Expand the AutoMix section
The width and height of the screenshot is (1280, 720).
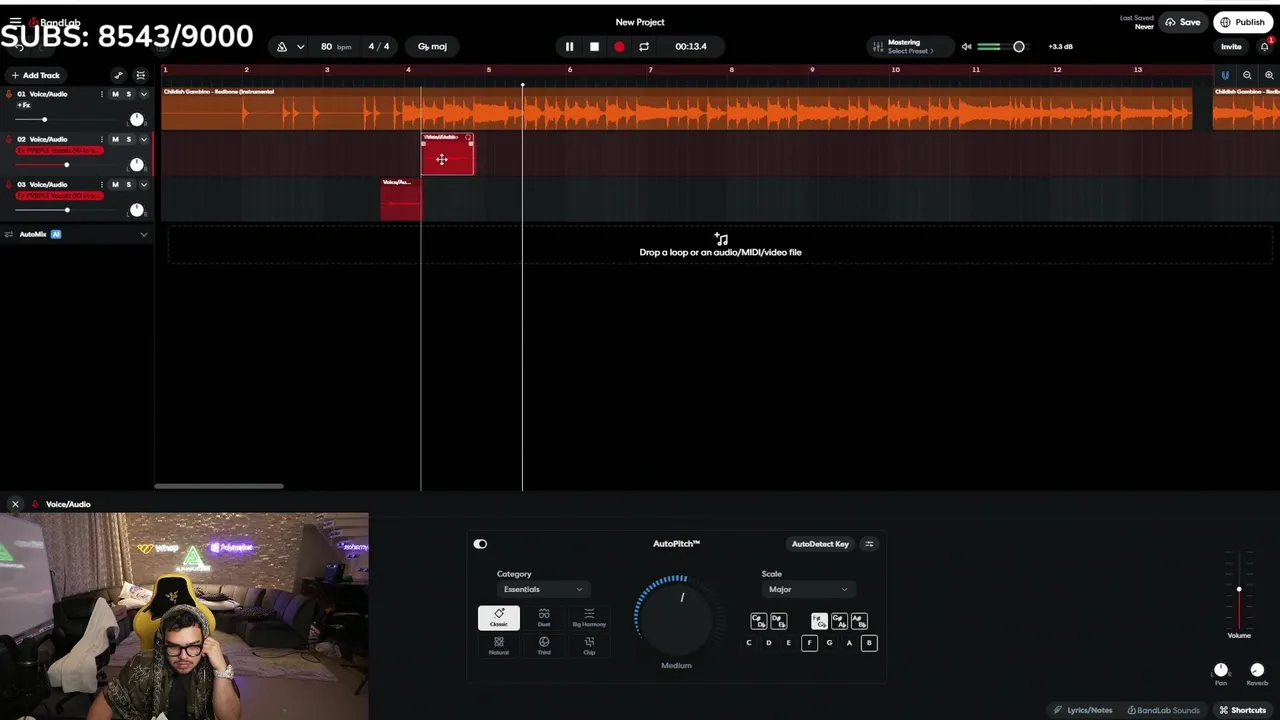tap(144, 234)
